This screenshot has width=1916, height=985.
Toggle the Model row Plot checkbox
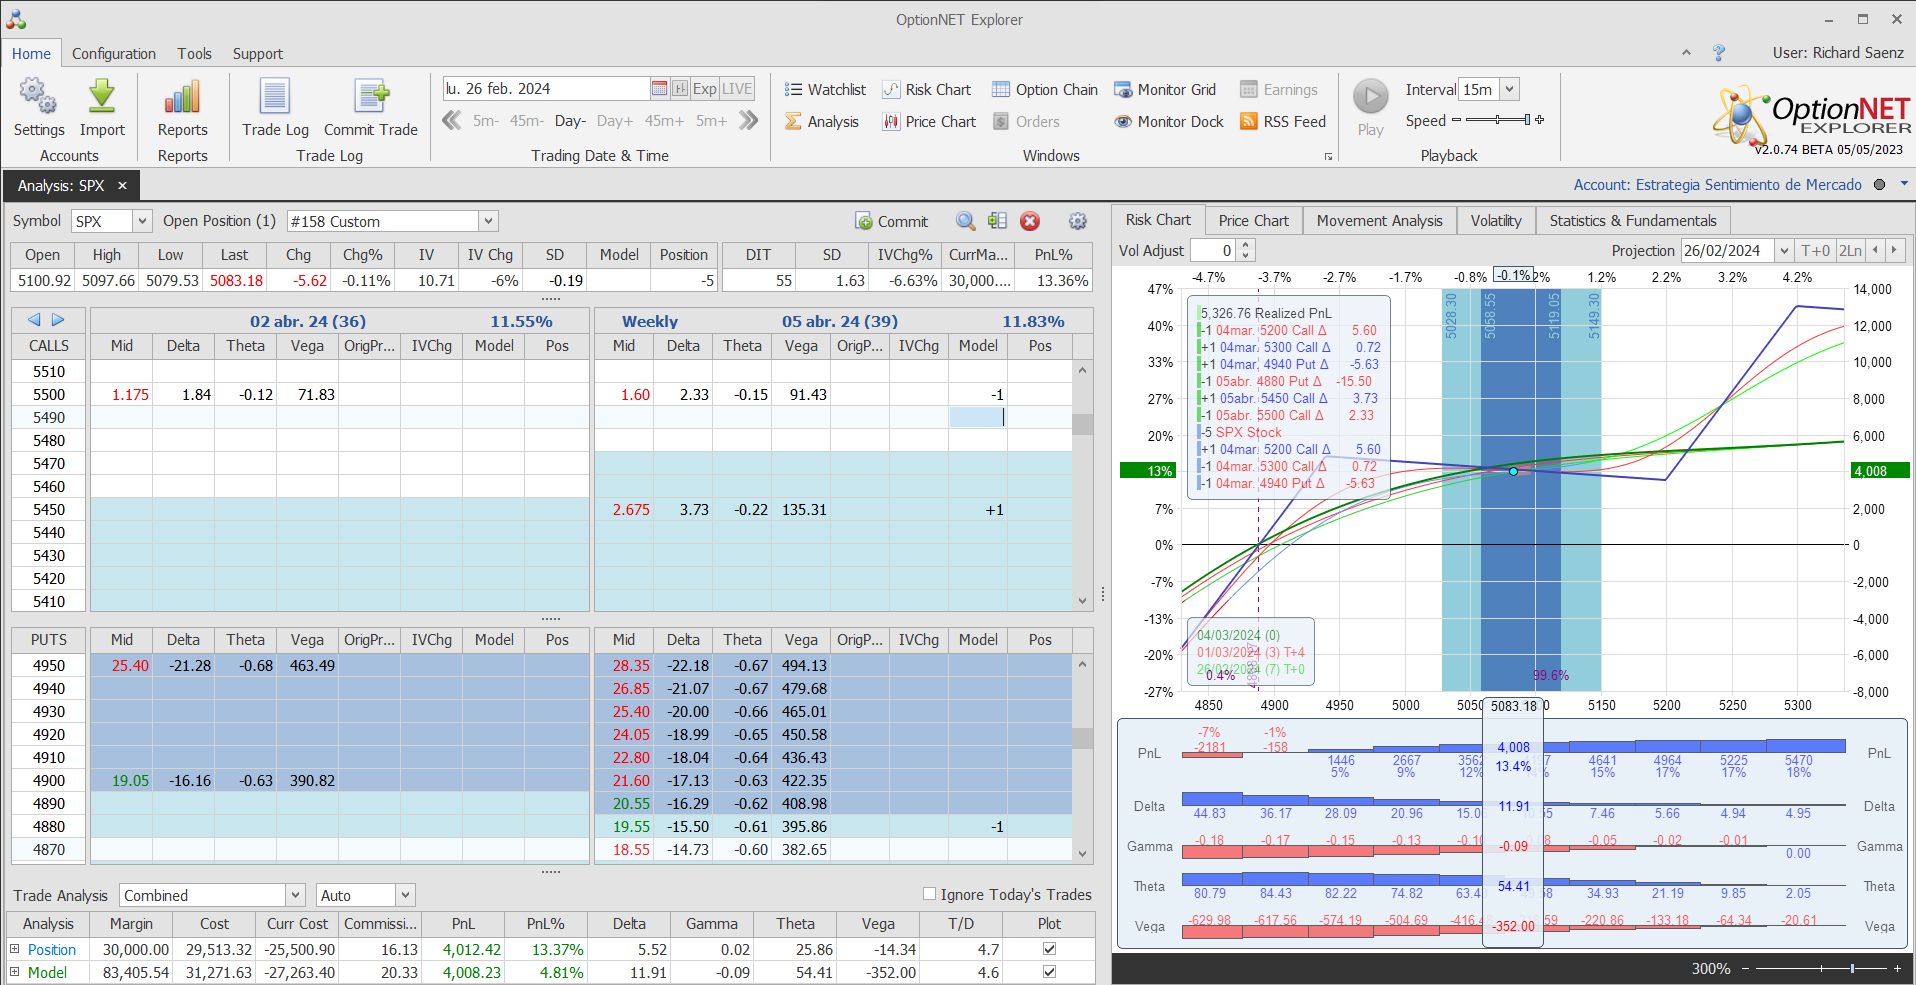tap(1049, 972)
